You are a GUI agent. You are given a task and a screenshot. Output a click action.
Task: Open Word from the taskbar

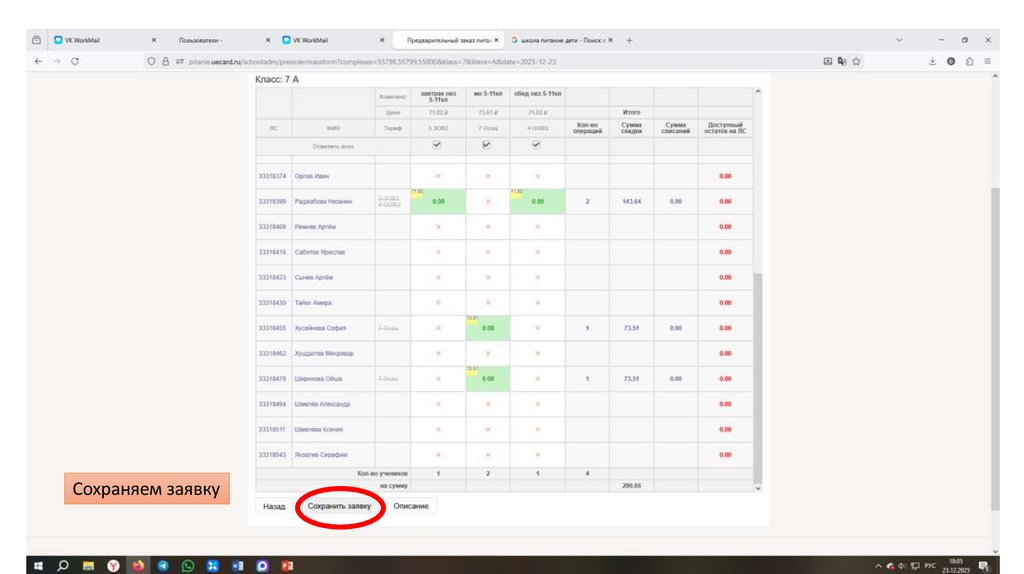coord(237,566)
